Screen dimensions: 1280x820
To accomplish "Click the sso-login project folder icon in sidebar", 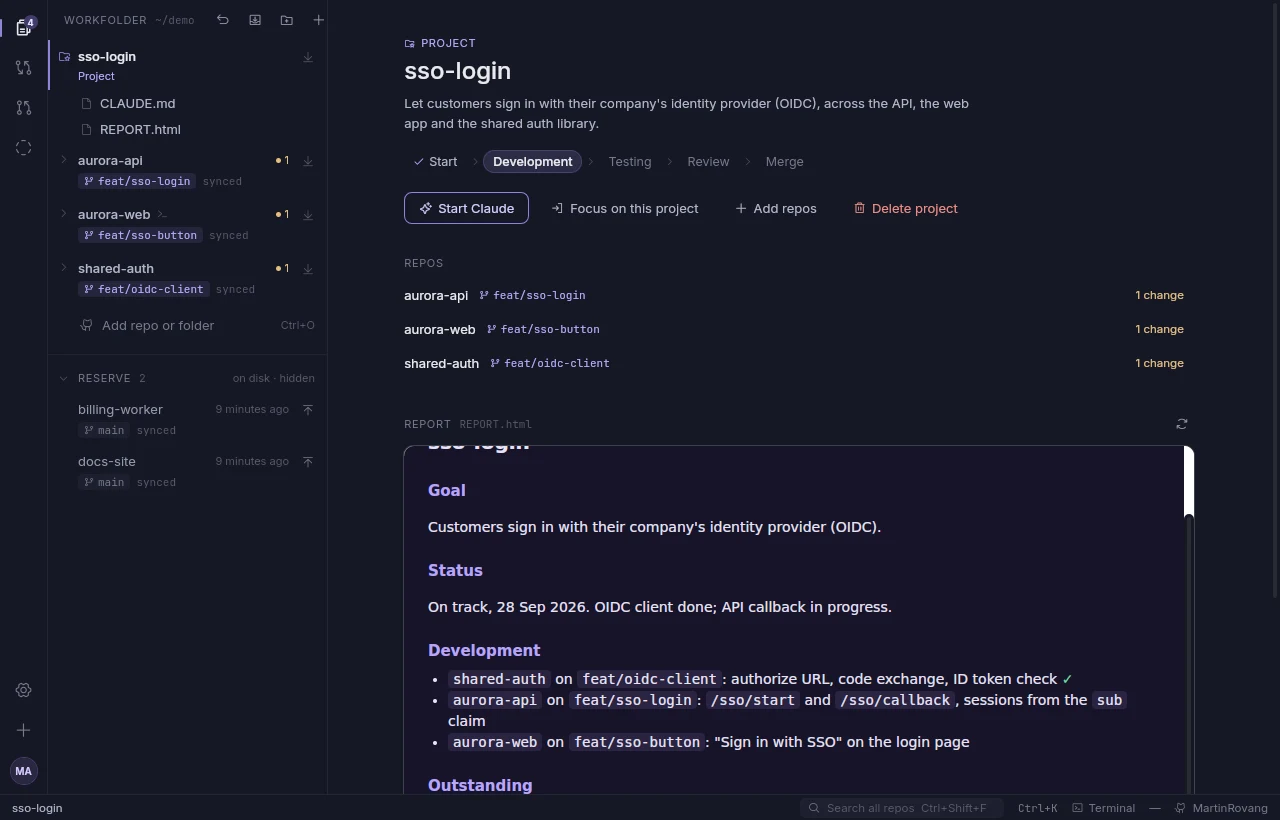I will click(x=65, y=57).
